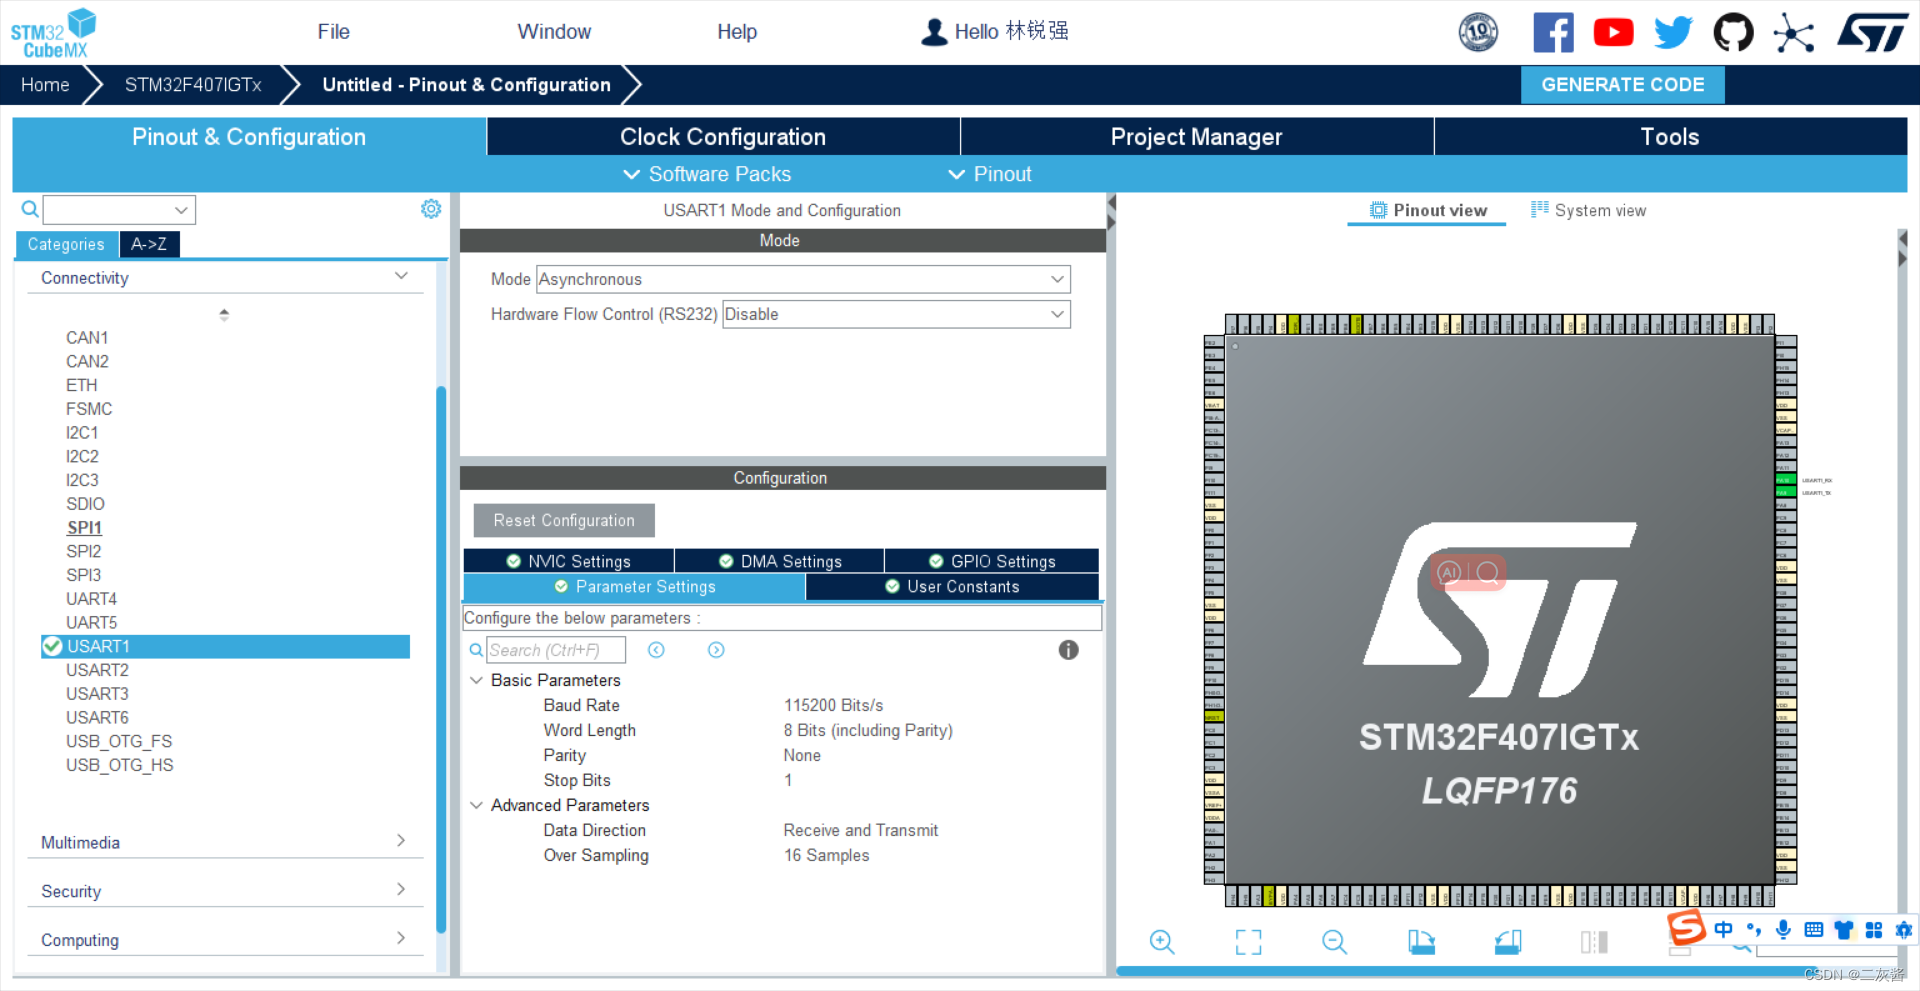Click the parameter Search (Ctrl+F) field
This screenshot has height=991, width=1920.
click(x=556, y=650)
